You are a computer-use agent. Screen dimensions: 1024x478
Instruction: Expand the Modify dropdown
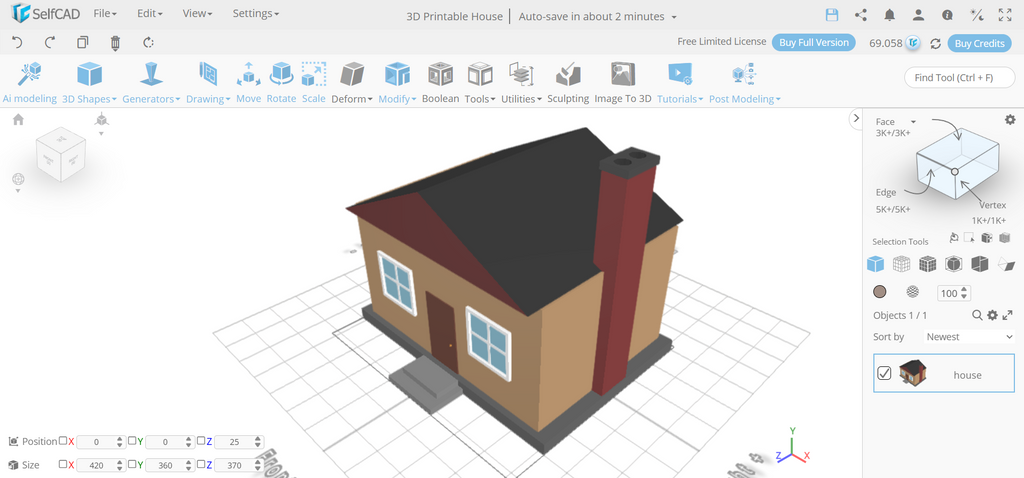397,83
